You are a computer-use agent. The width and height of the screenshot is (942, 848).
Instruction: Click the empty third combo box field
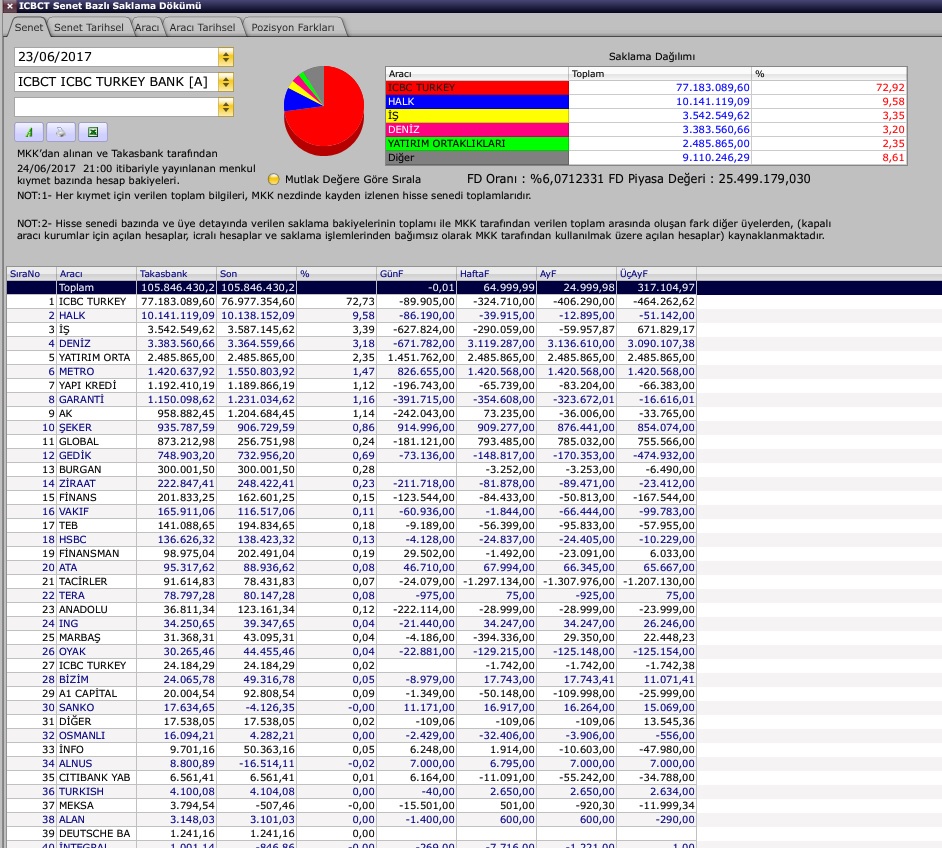tap(117, 108)
